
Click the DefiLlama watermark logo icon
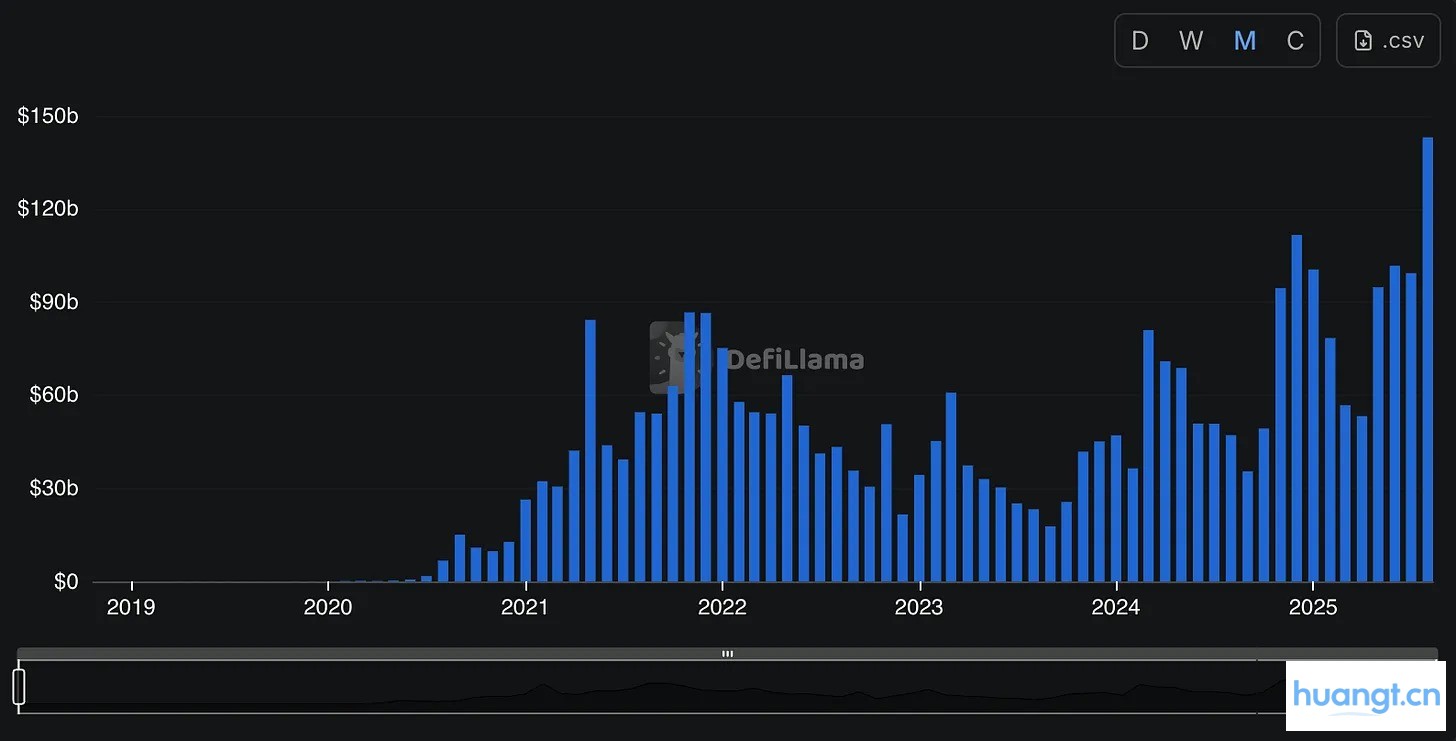click(674, 358)
